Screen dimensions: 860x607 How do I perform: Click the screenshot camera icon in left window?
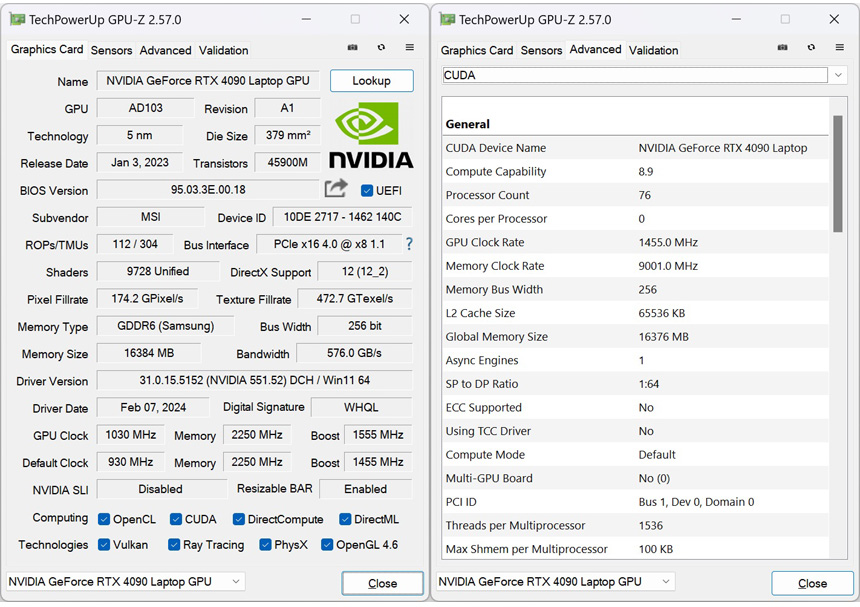point(353,48)
